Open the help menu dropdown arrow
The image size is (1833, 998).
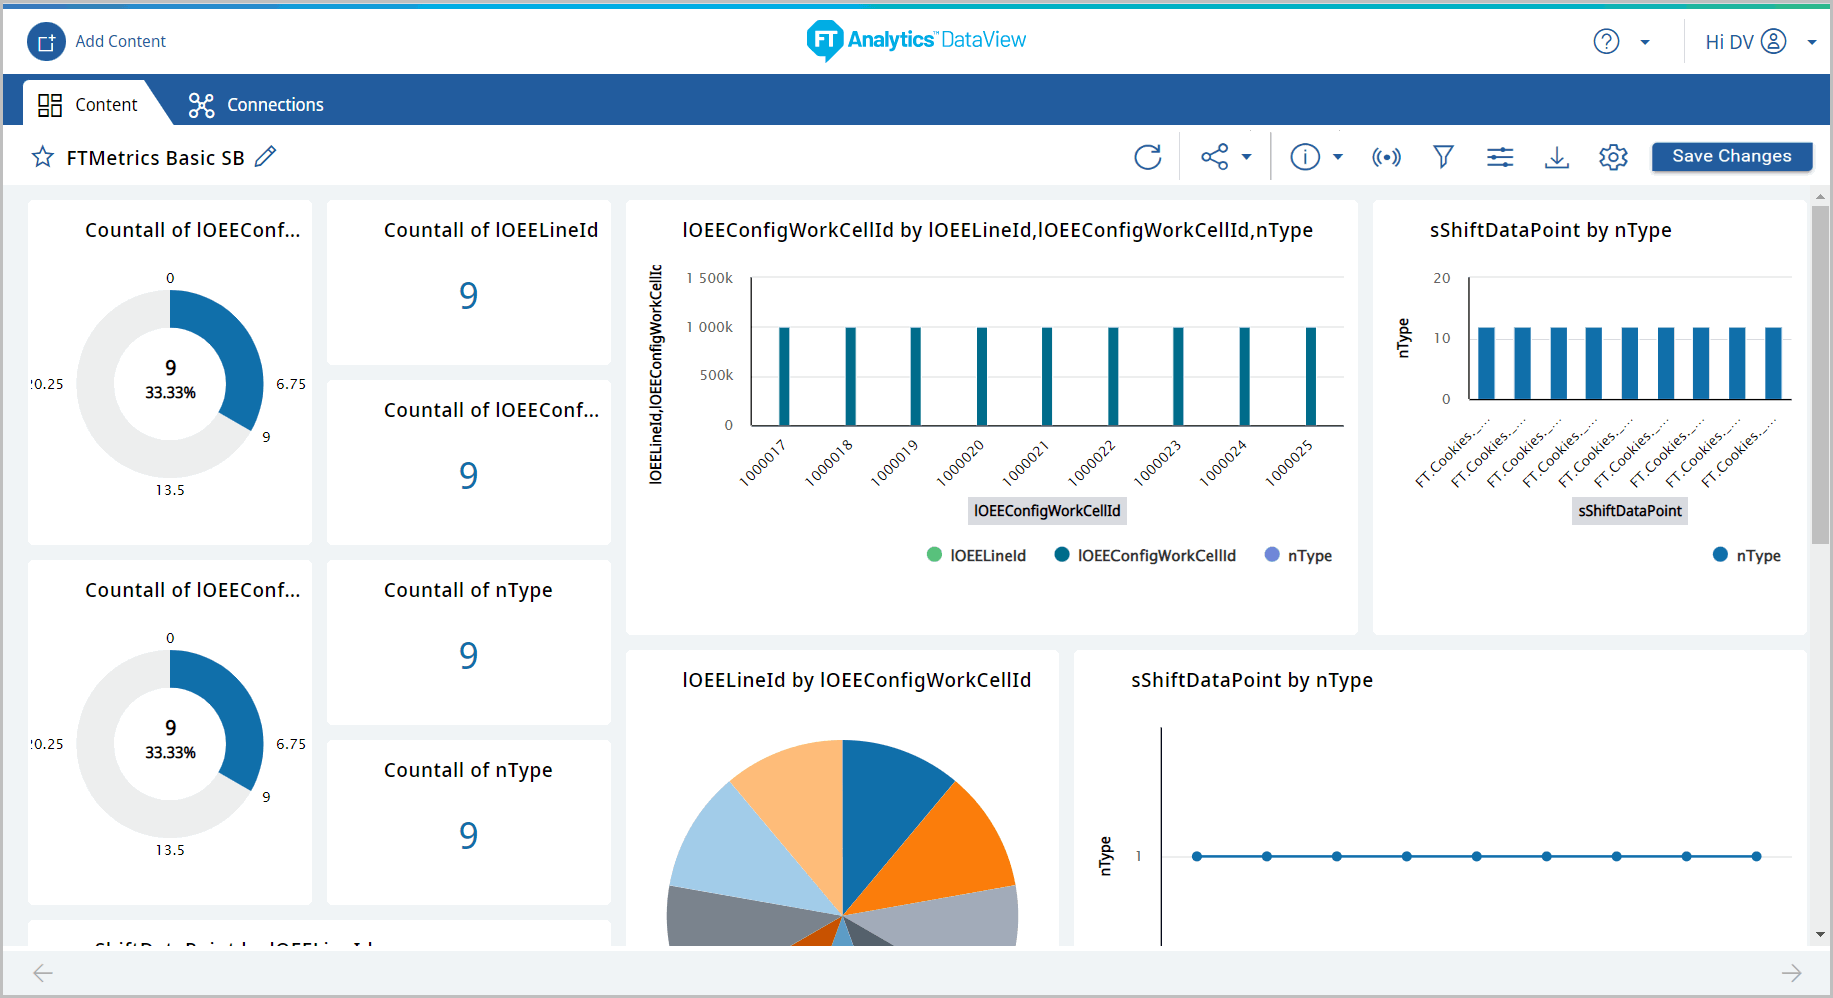pyautogui.click(x=1645, y=42)
